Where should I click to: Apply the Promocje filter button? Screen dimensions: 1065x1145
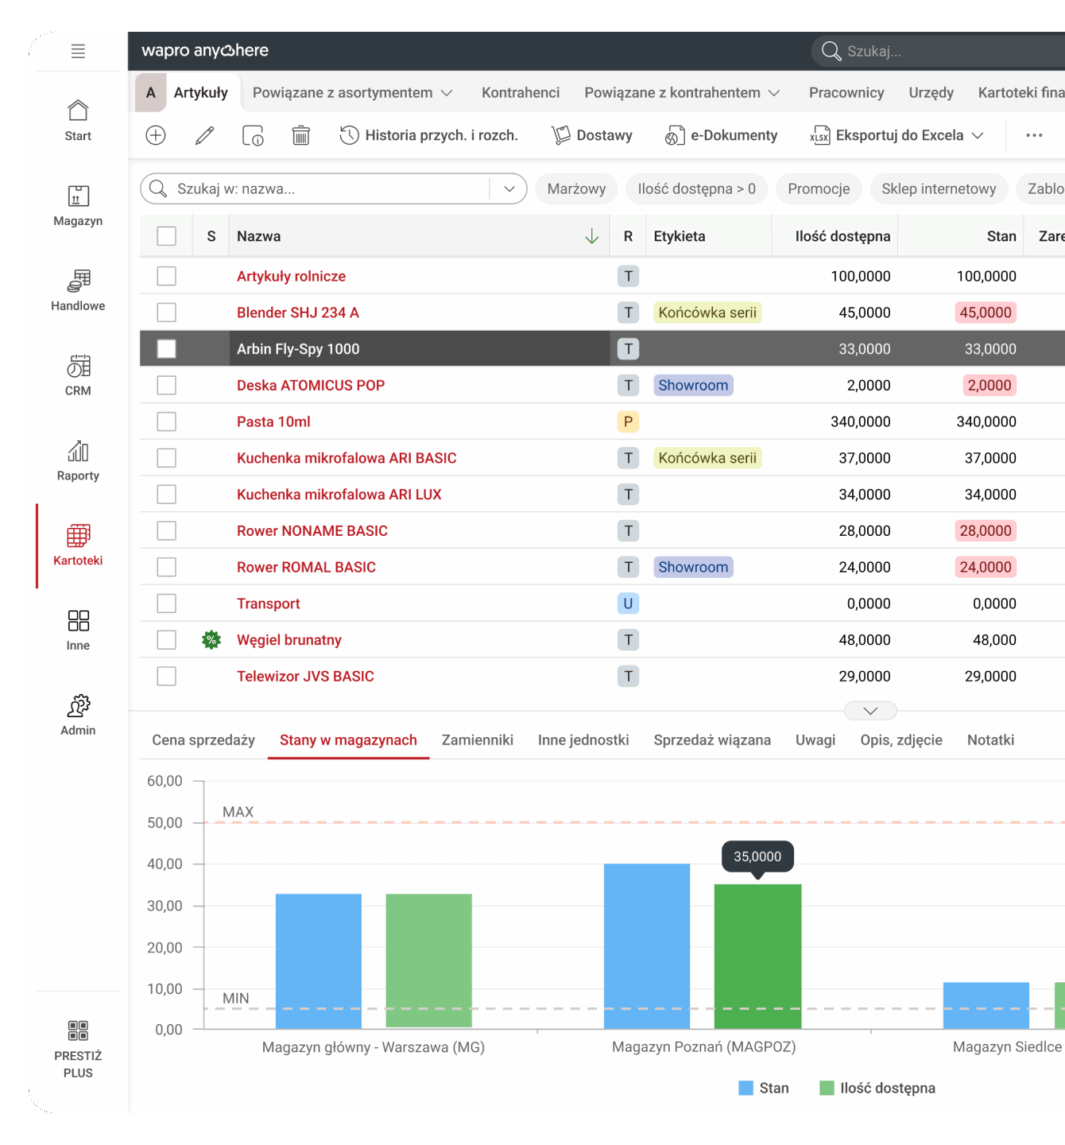tap(818, 189)
